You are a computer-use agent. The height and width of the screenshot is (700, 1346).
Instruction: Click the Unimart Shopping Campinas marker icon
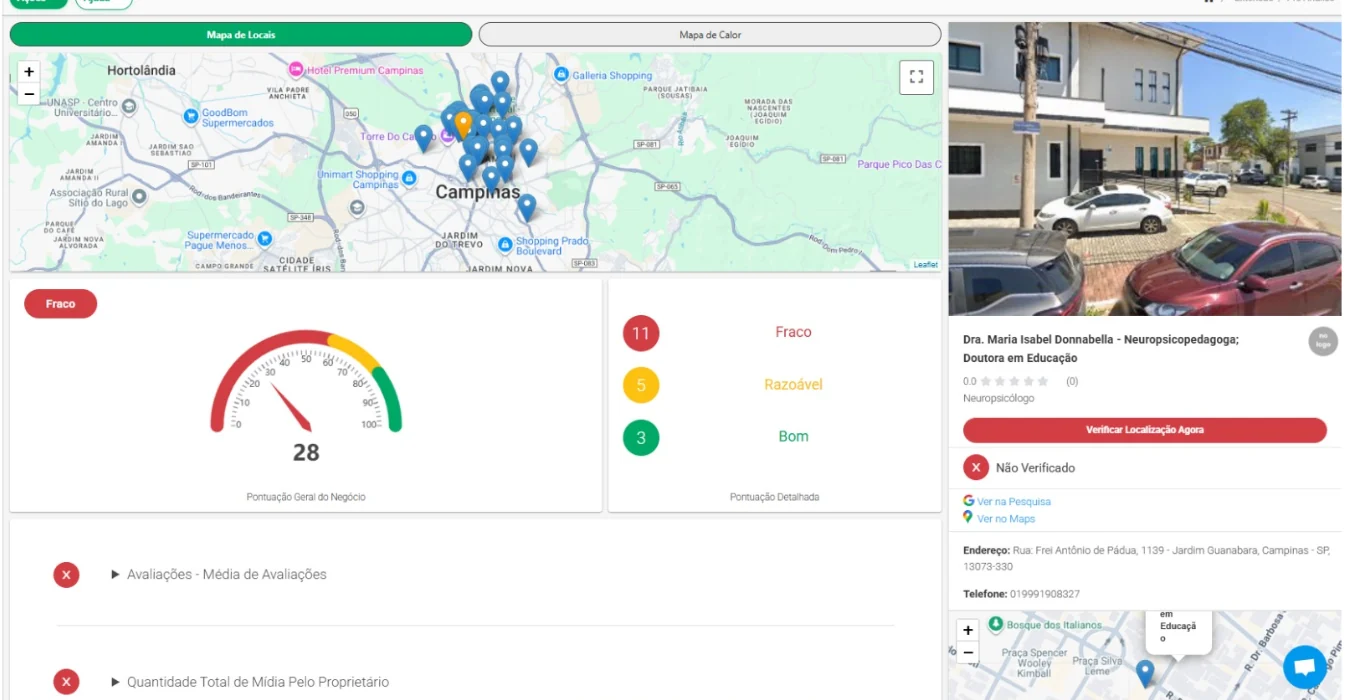pos(409,179)
